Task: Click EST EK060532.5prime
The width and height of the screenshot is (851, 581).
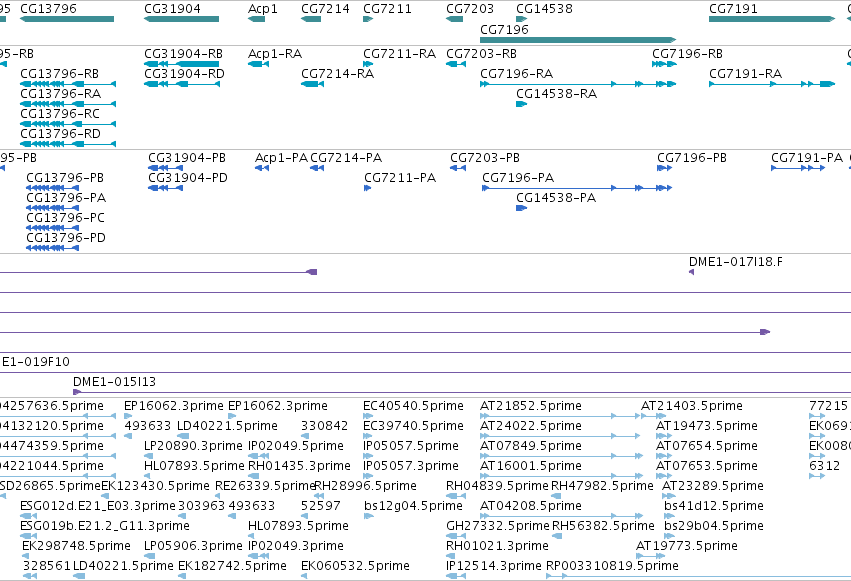Action: 355,566
